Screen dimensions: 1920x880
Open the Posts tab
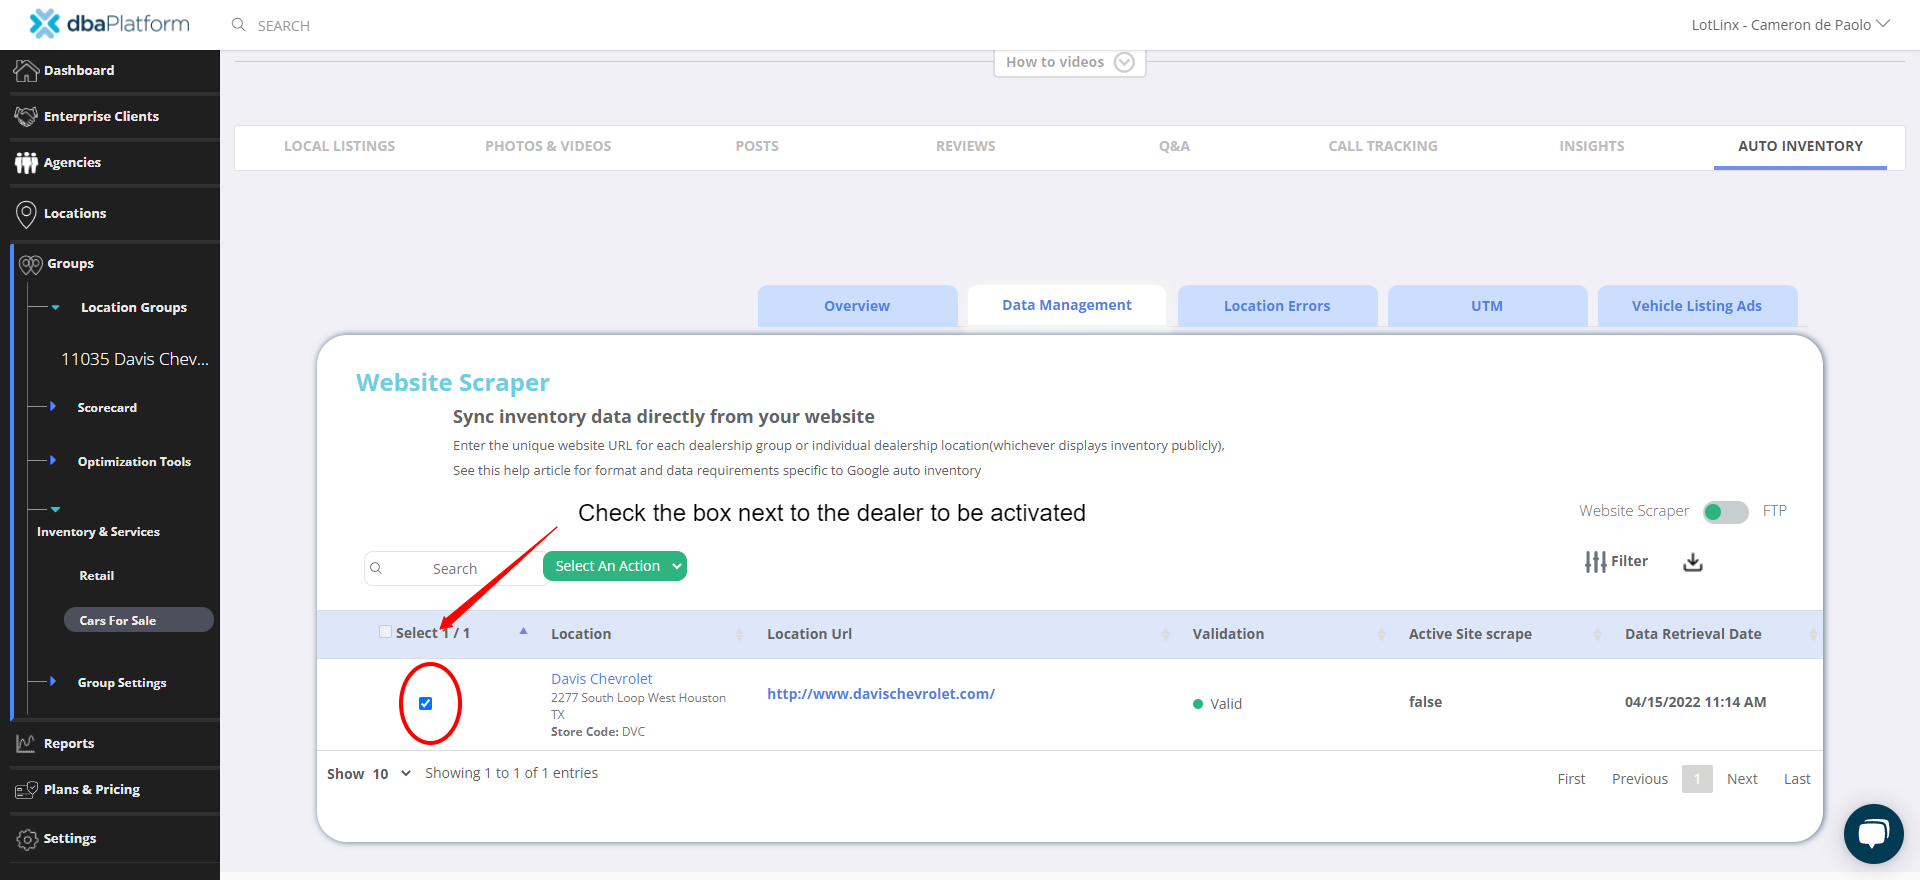click(x=757, y=146)
